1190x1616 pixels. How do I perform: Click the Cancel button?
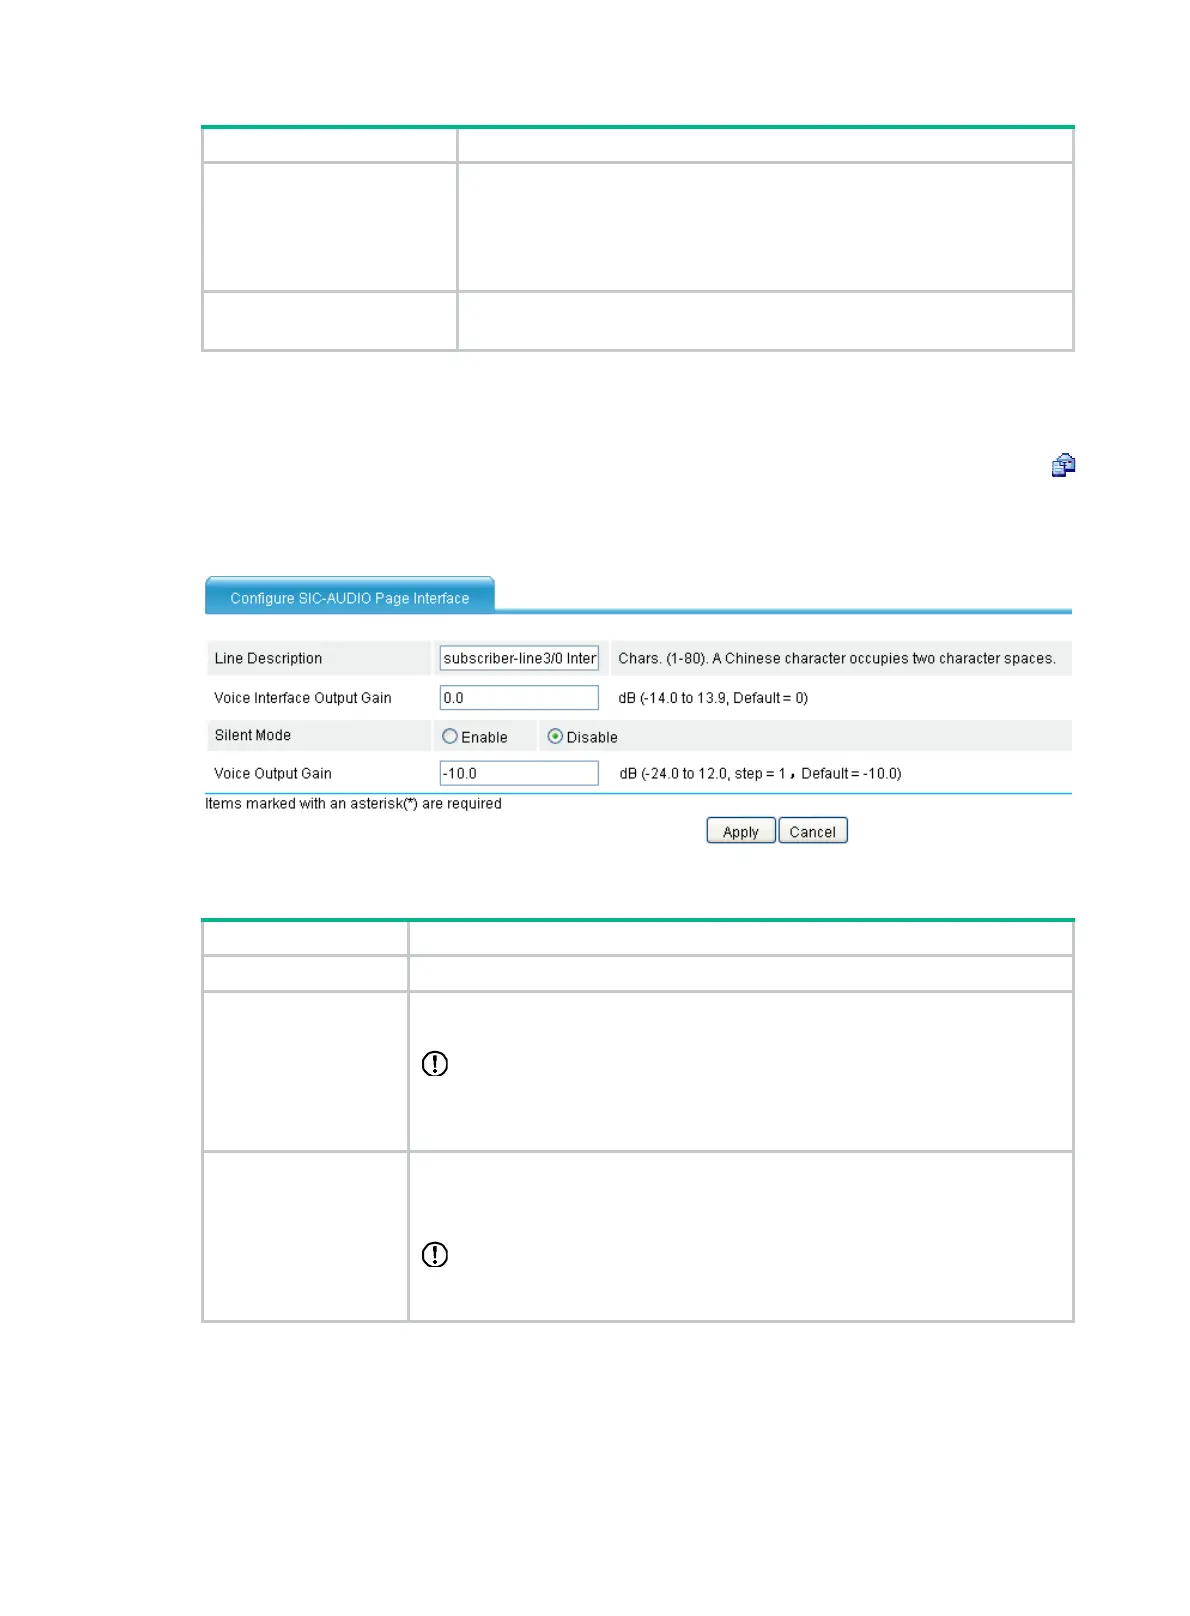pos(813,831)
